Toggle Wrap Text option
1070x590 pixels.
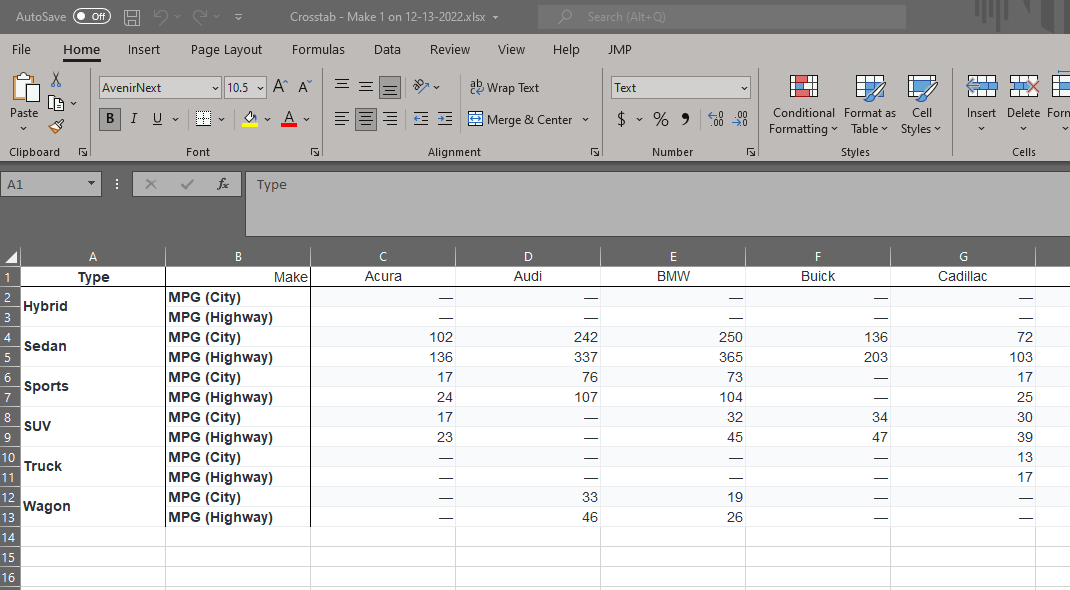pyautogui.click(x=504, y=88)
